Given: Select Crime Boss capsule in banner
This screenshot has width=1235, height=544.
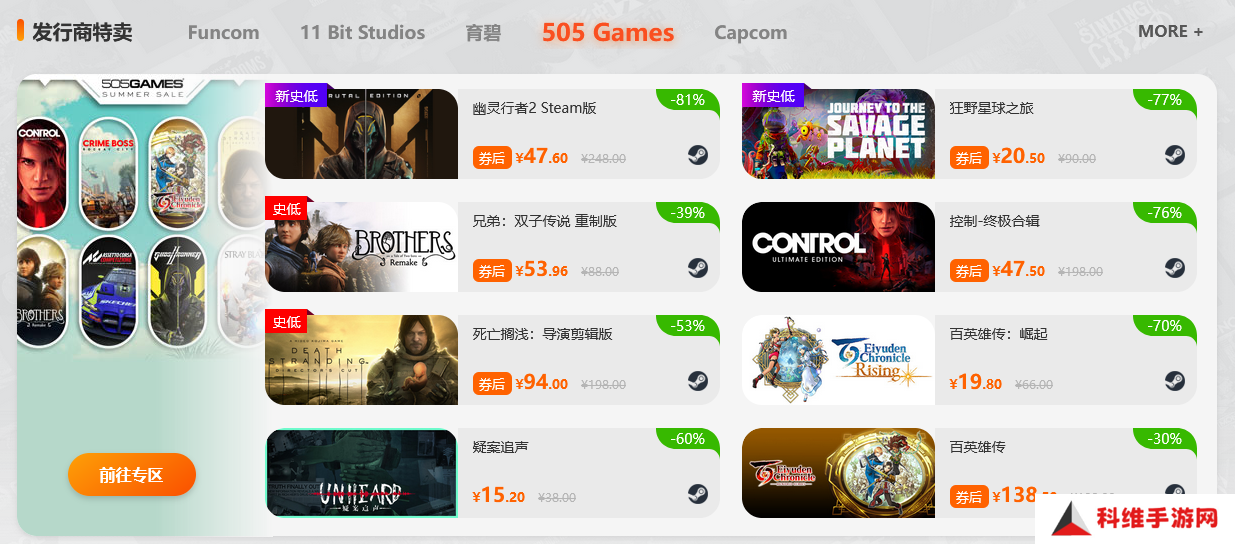Looking at the screenshot, I should click(x=108, y=173).
